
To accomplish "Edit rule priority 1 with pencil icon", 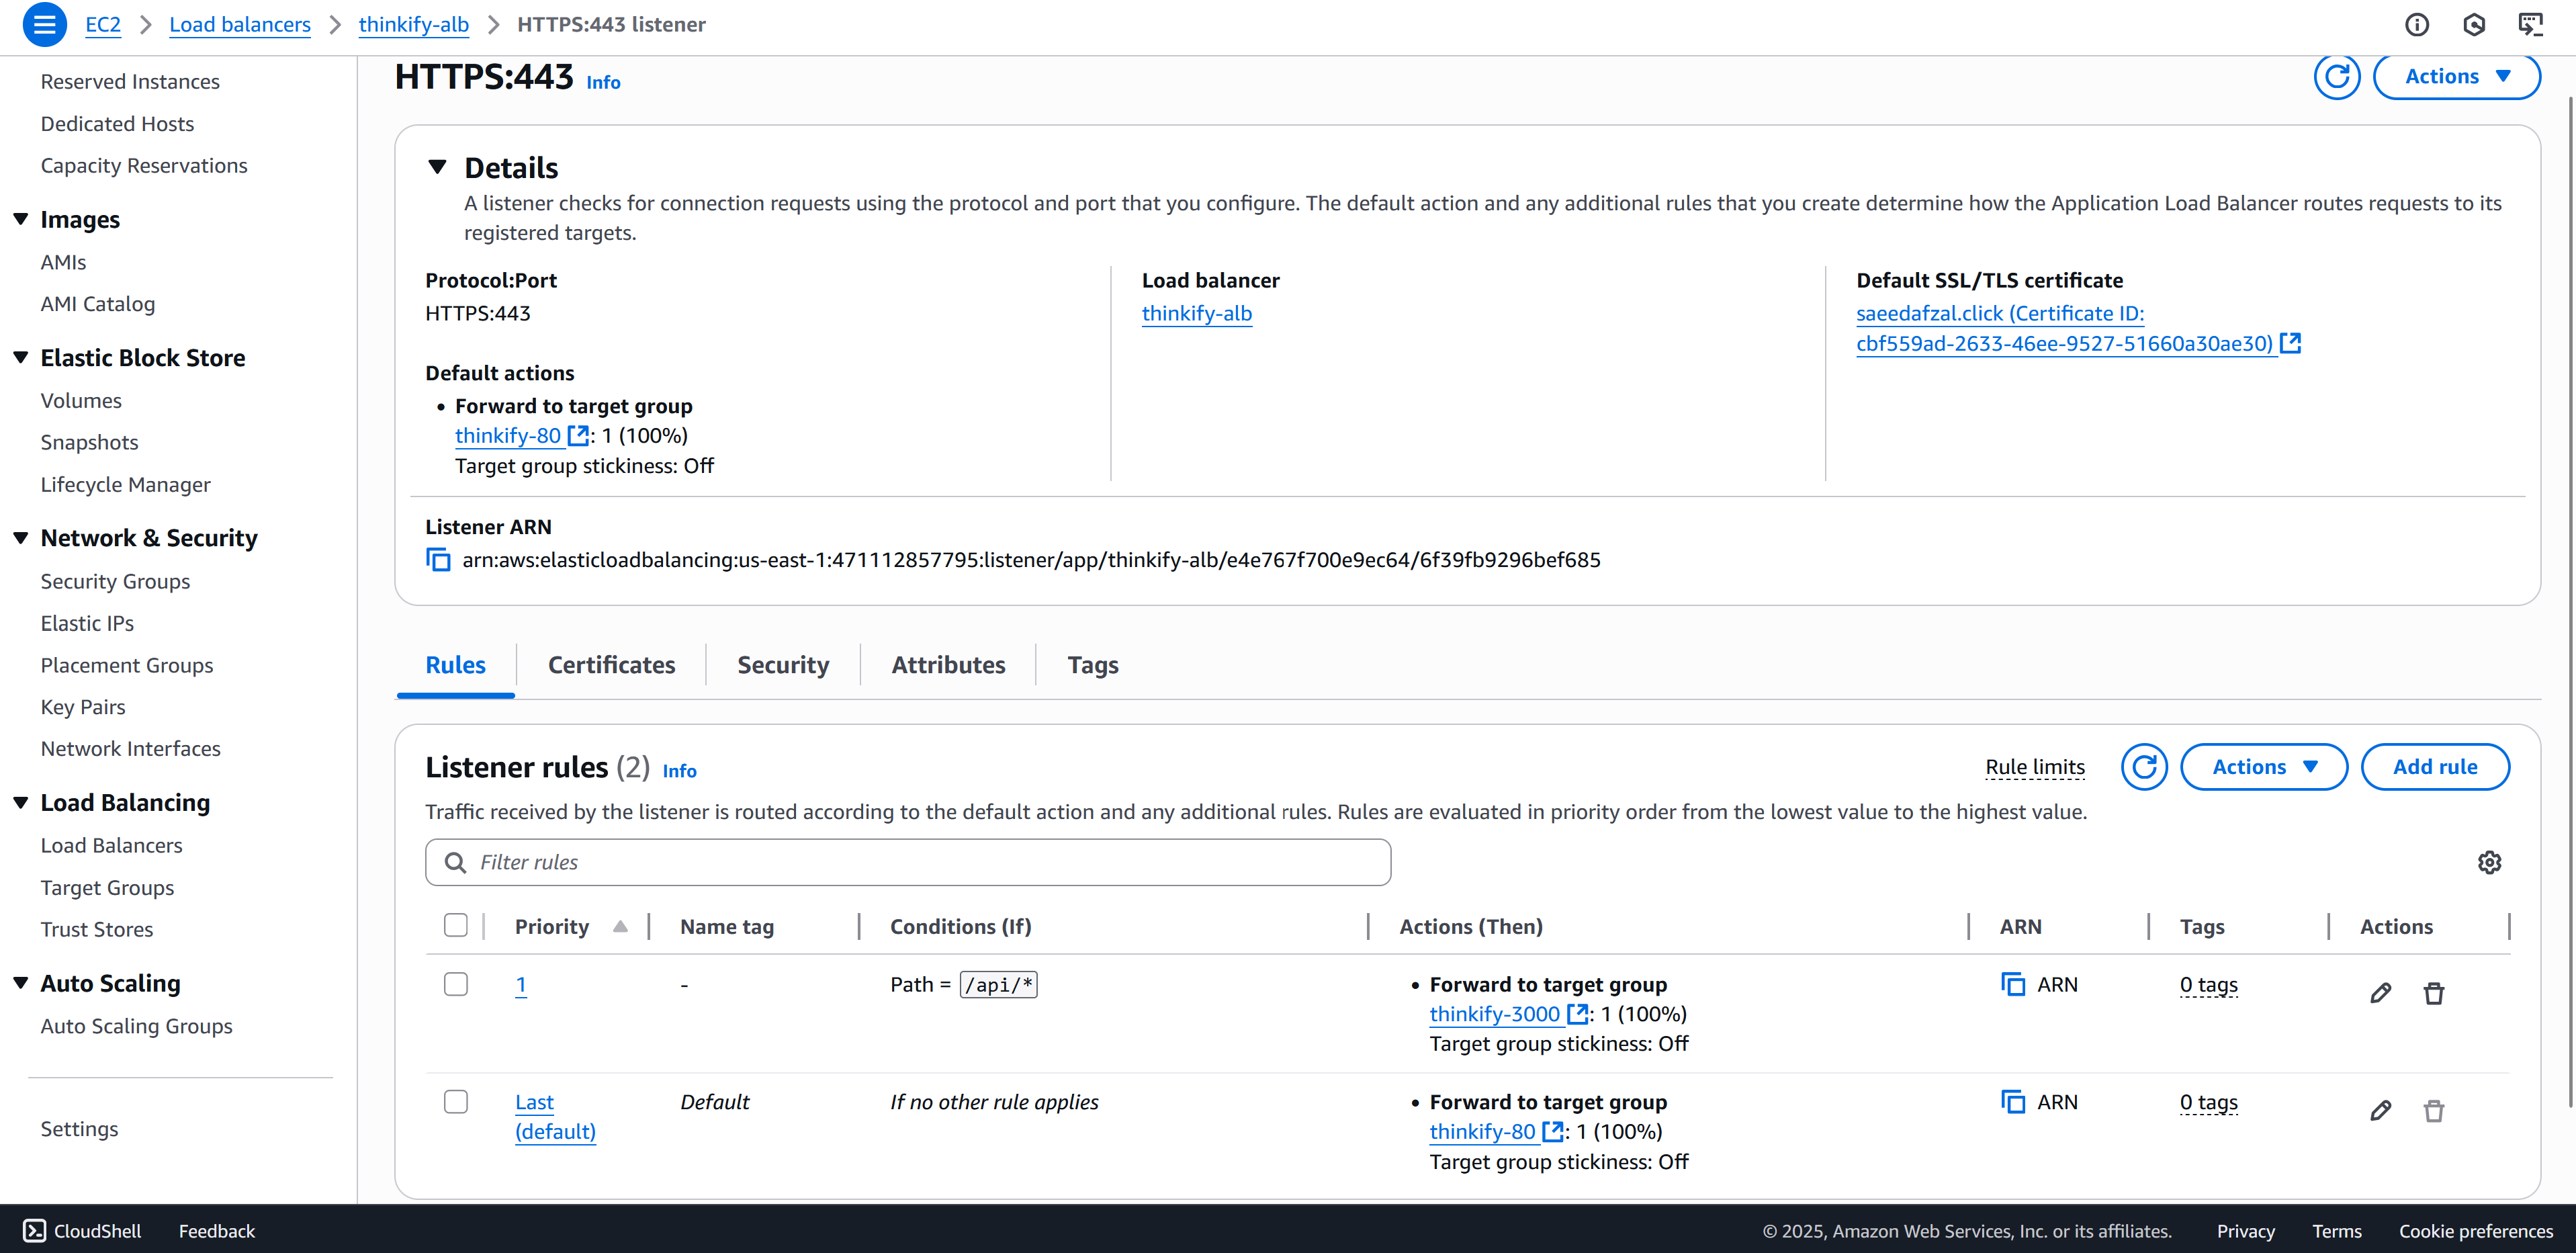I will pos(2380,993).
